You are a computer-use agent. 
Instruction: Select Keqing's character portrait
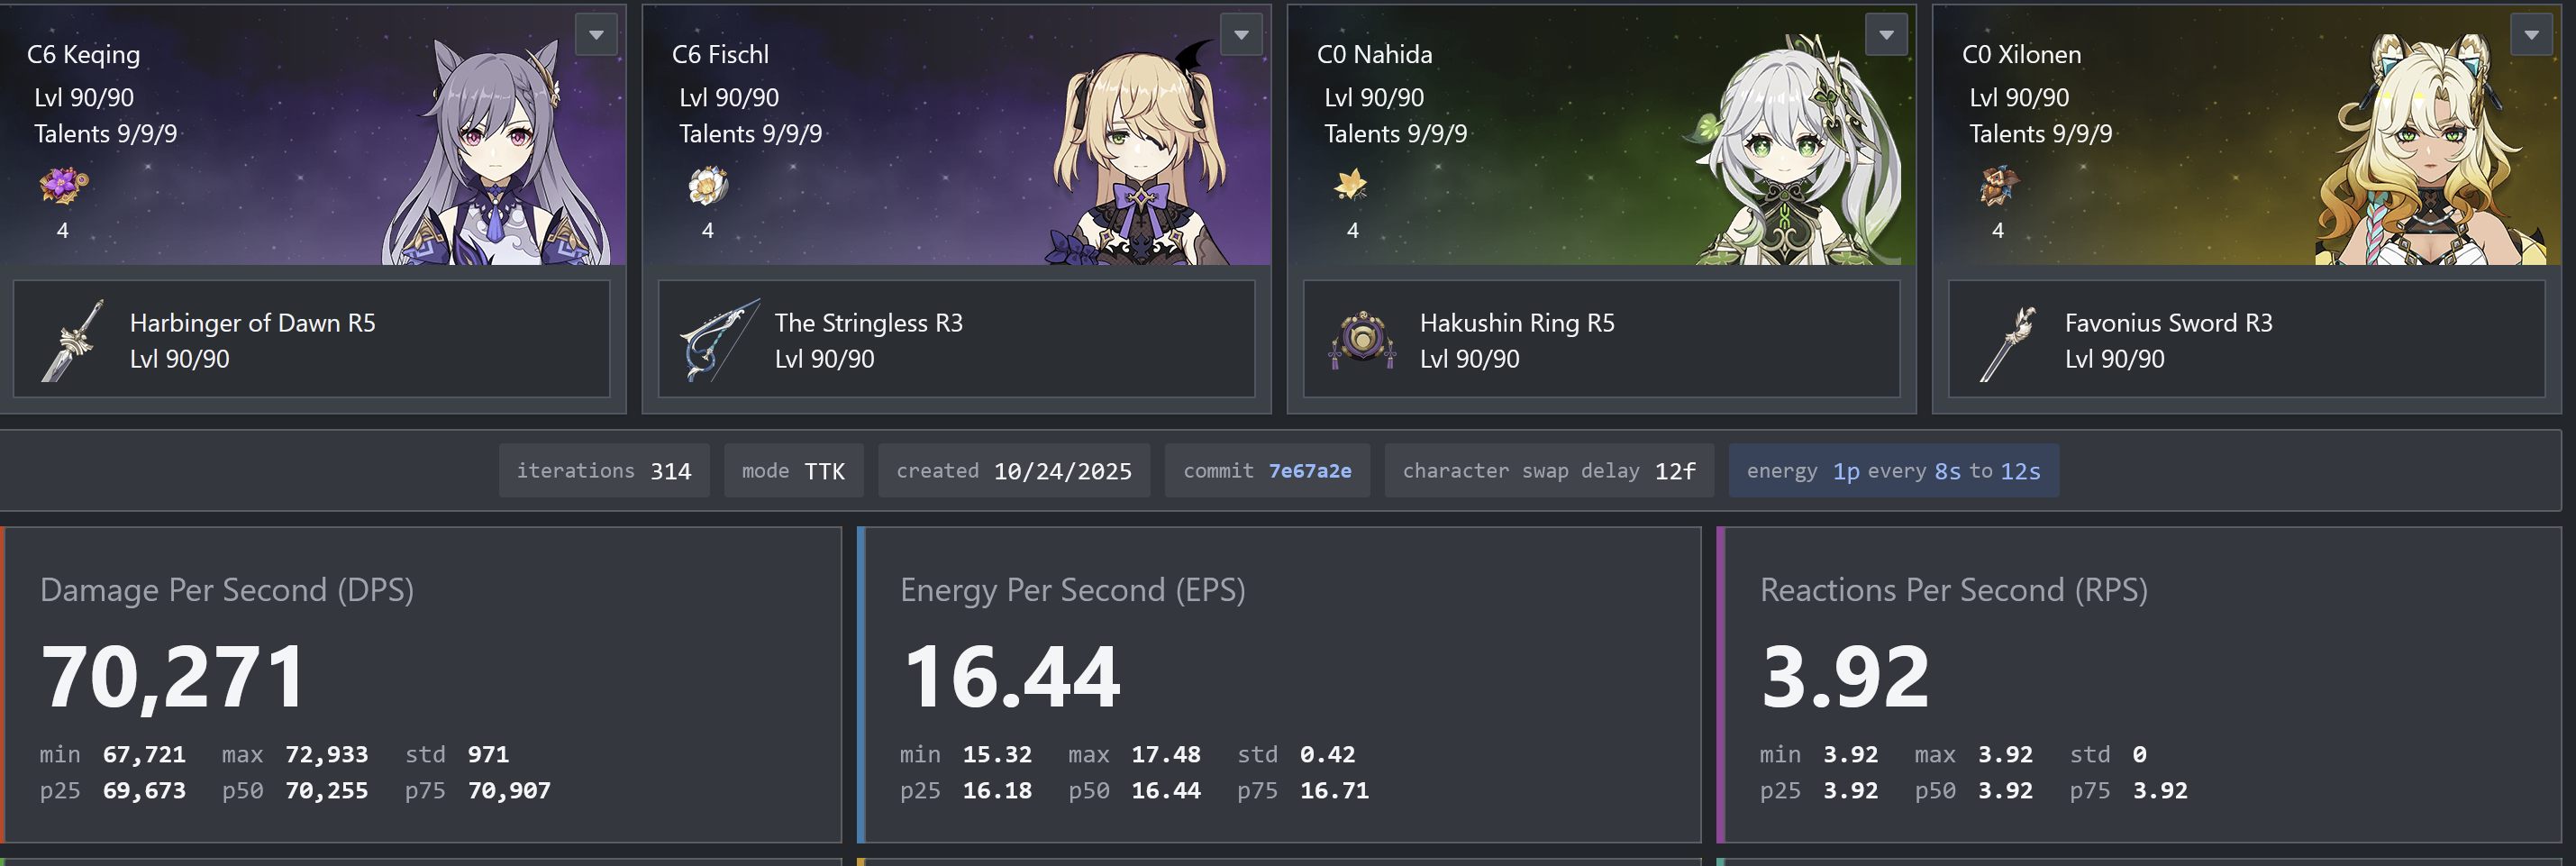(495, 150)
